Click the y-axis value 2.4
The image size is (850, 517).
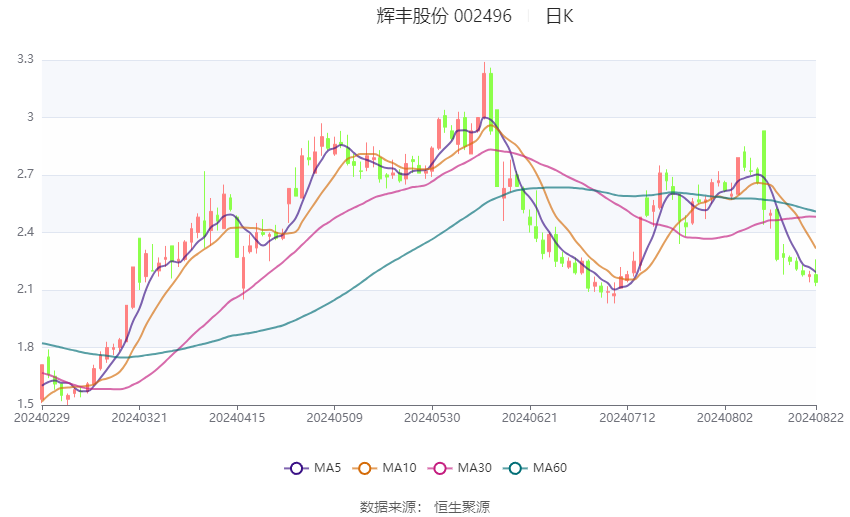point(25,232)
